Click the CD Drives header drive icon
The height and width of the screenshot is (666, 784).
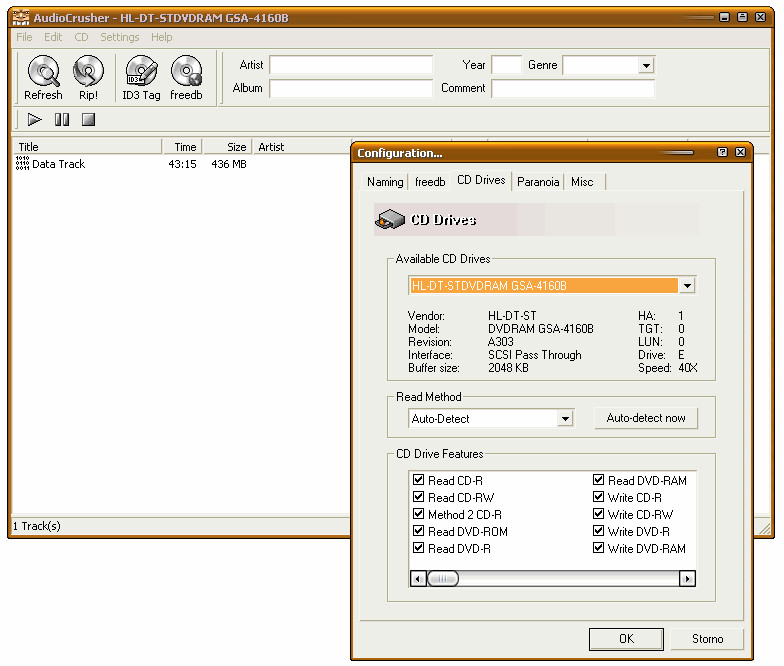pos(390,220)
